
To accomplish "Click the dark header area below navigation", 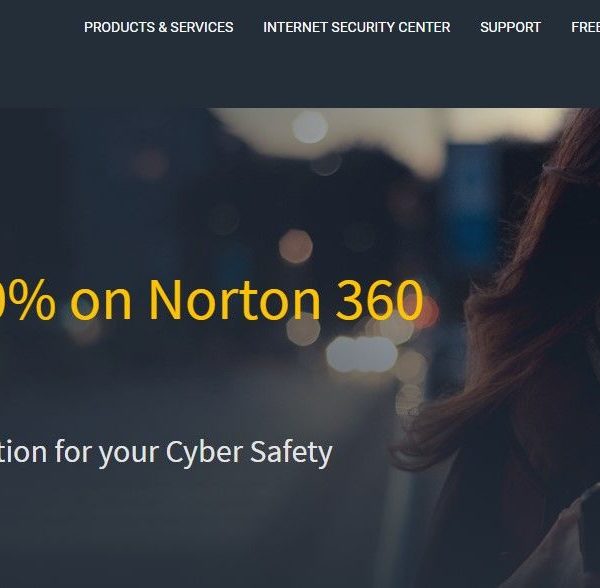I will [300, 75].
